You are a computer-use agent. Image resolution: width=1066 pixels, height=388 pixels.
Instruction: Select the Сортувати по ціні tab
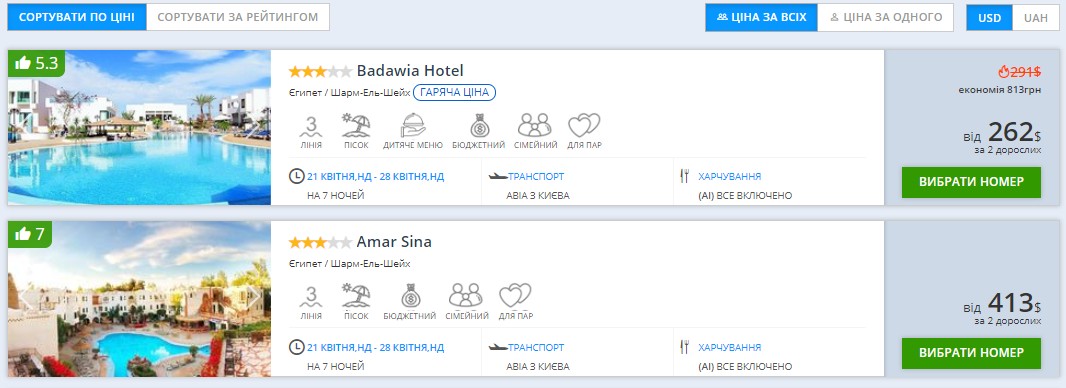[77, 17]
